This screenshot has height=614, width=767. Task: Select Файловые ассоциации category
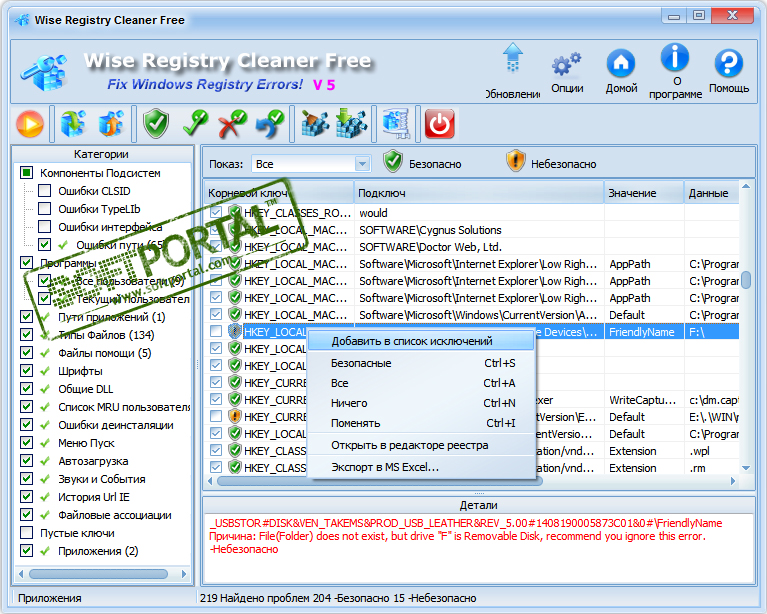click(114, 515)
